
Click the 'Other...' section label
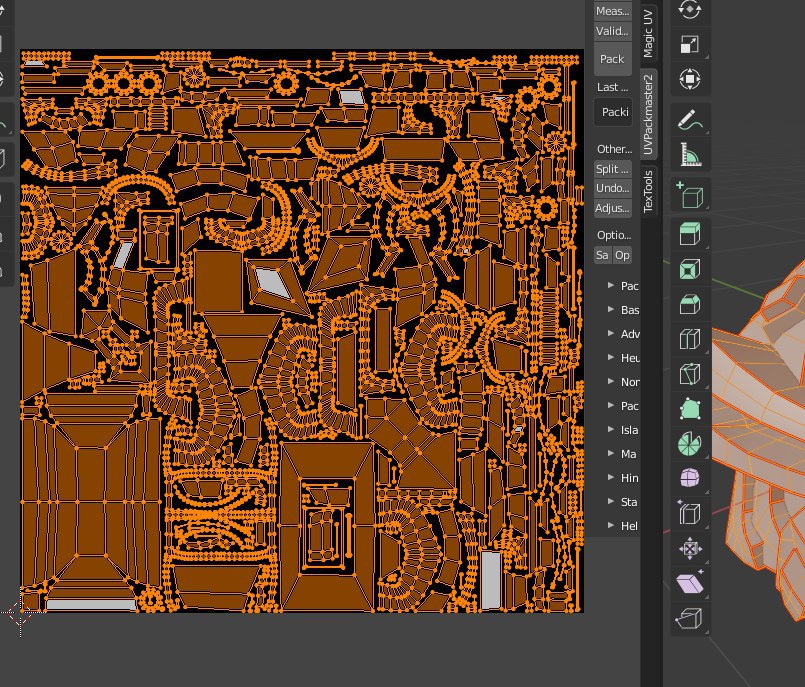tap(614, 149)
